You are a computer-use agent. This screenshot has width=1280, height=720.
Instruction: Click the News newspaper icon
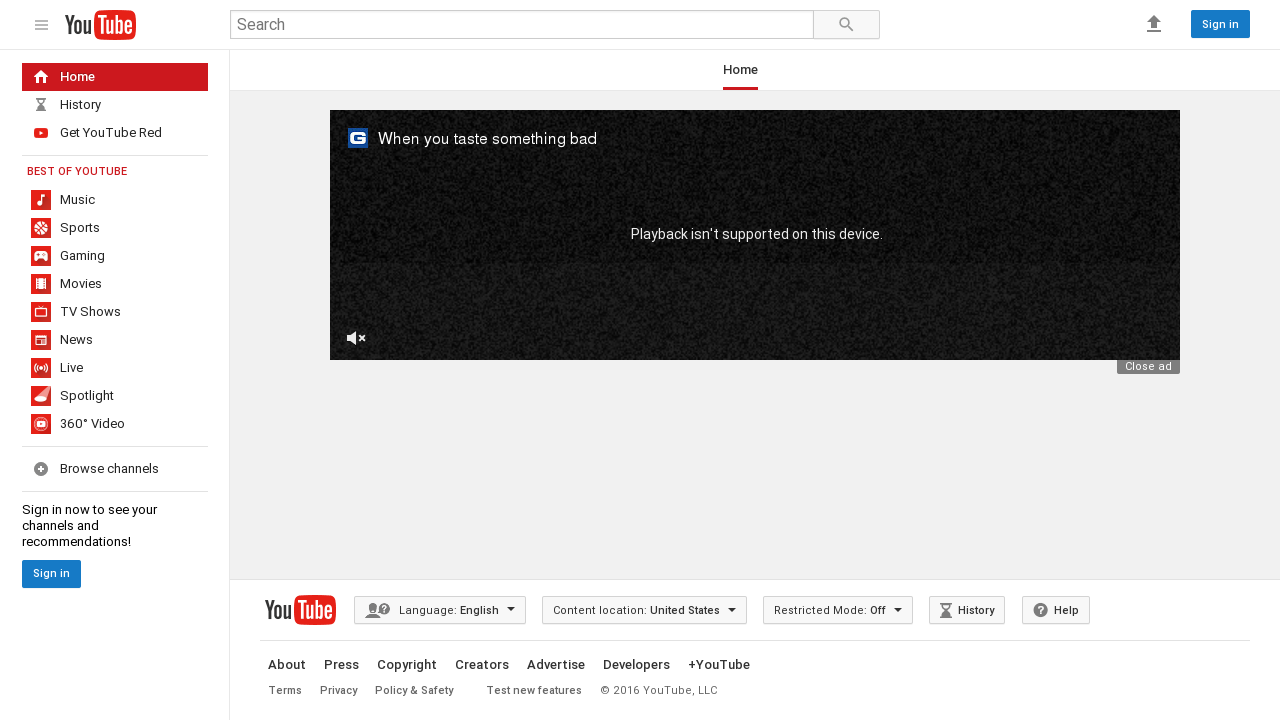pos(41,340)
